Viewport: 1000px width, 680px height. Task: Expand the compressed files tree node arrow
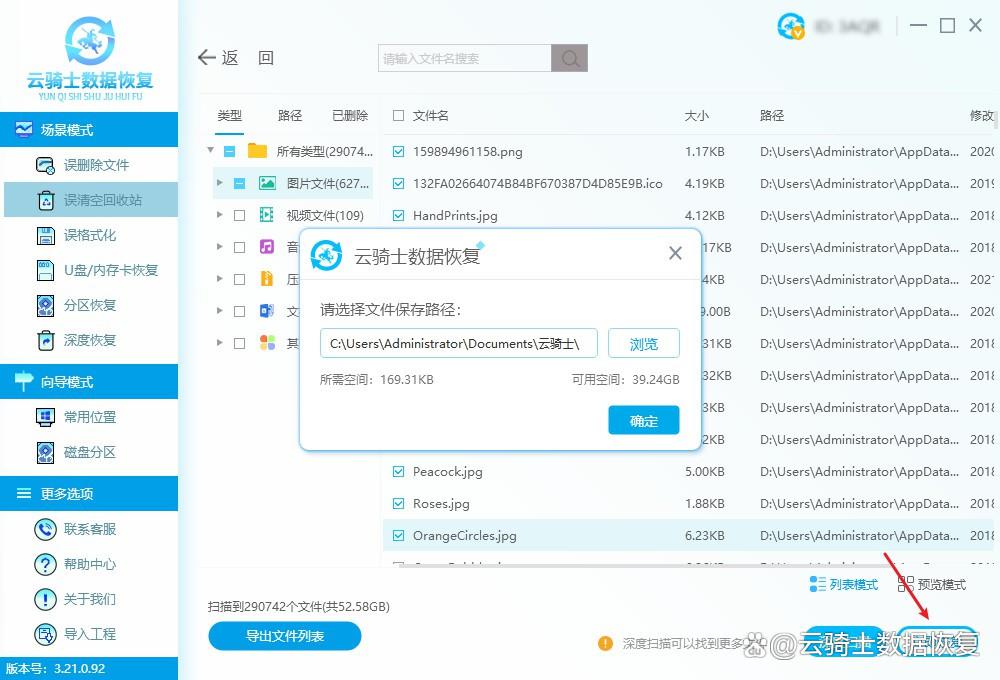tap(219, 279)
